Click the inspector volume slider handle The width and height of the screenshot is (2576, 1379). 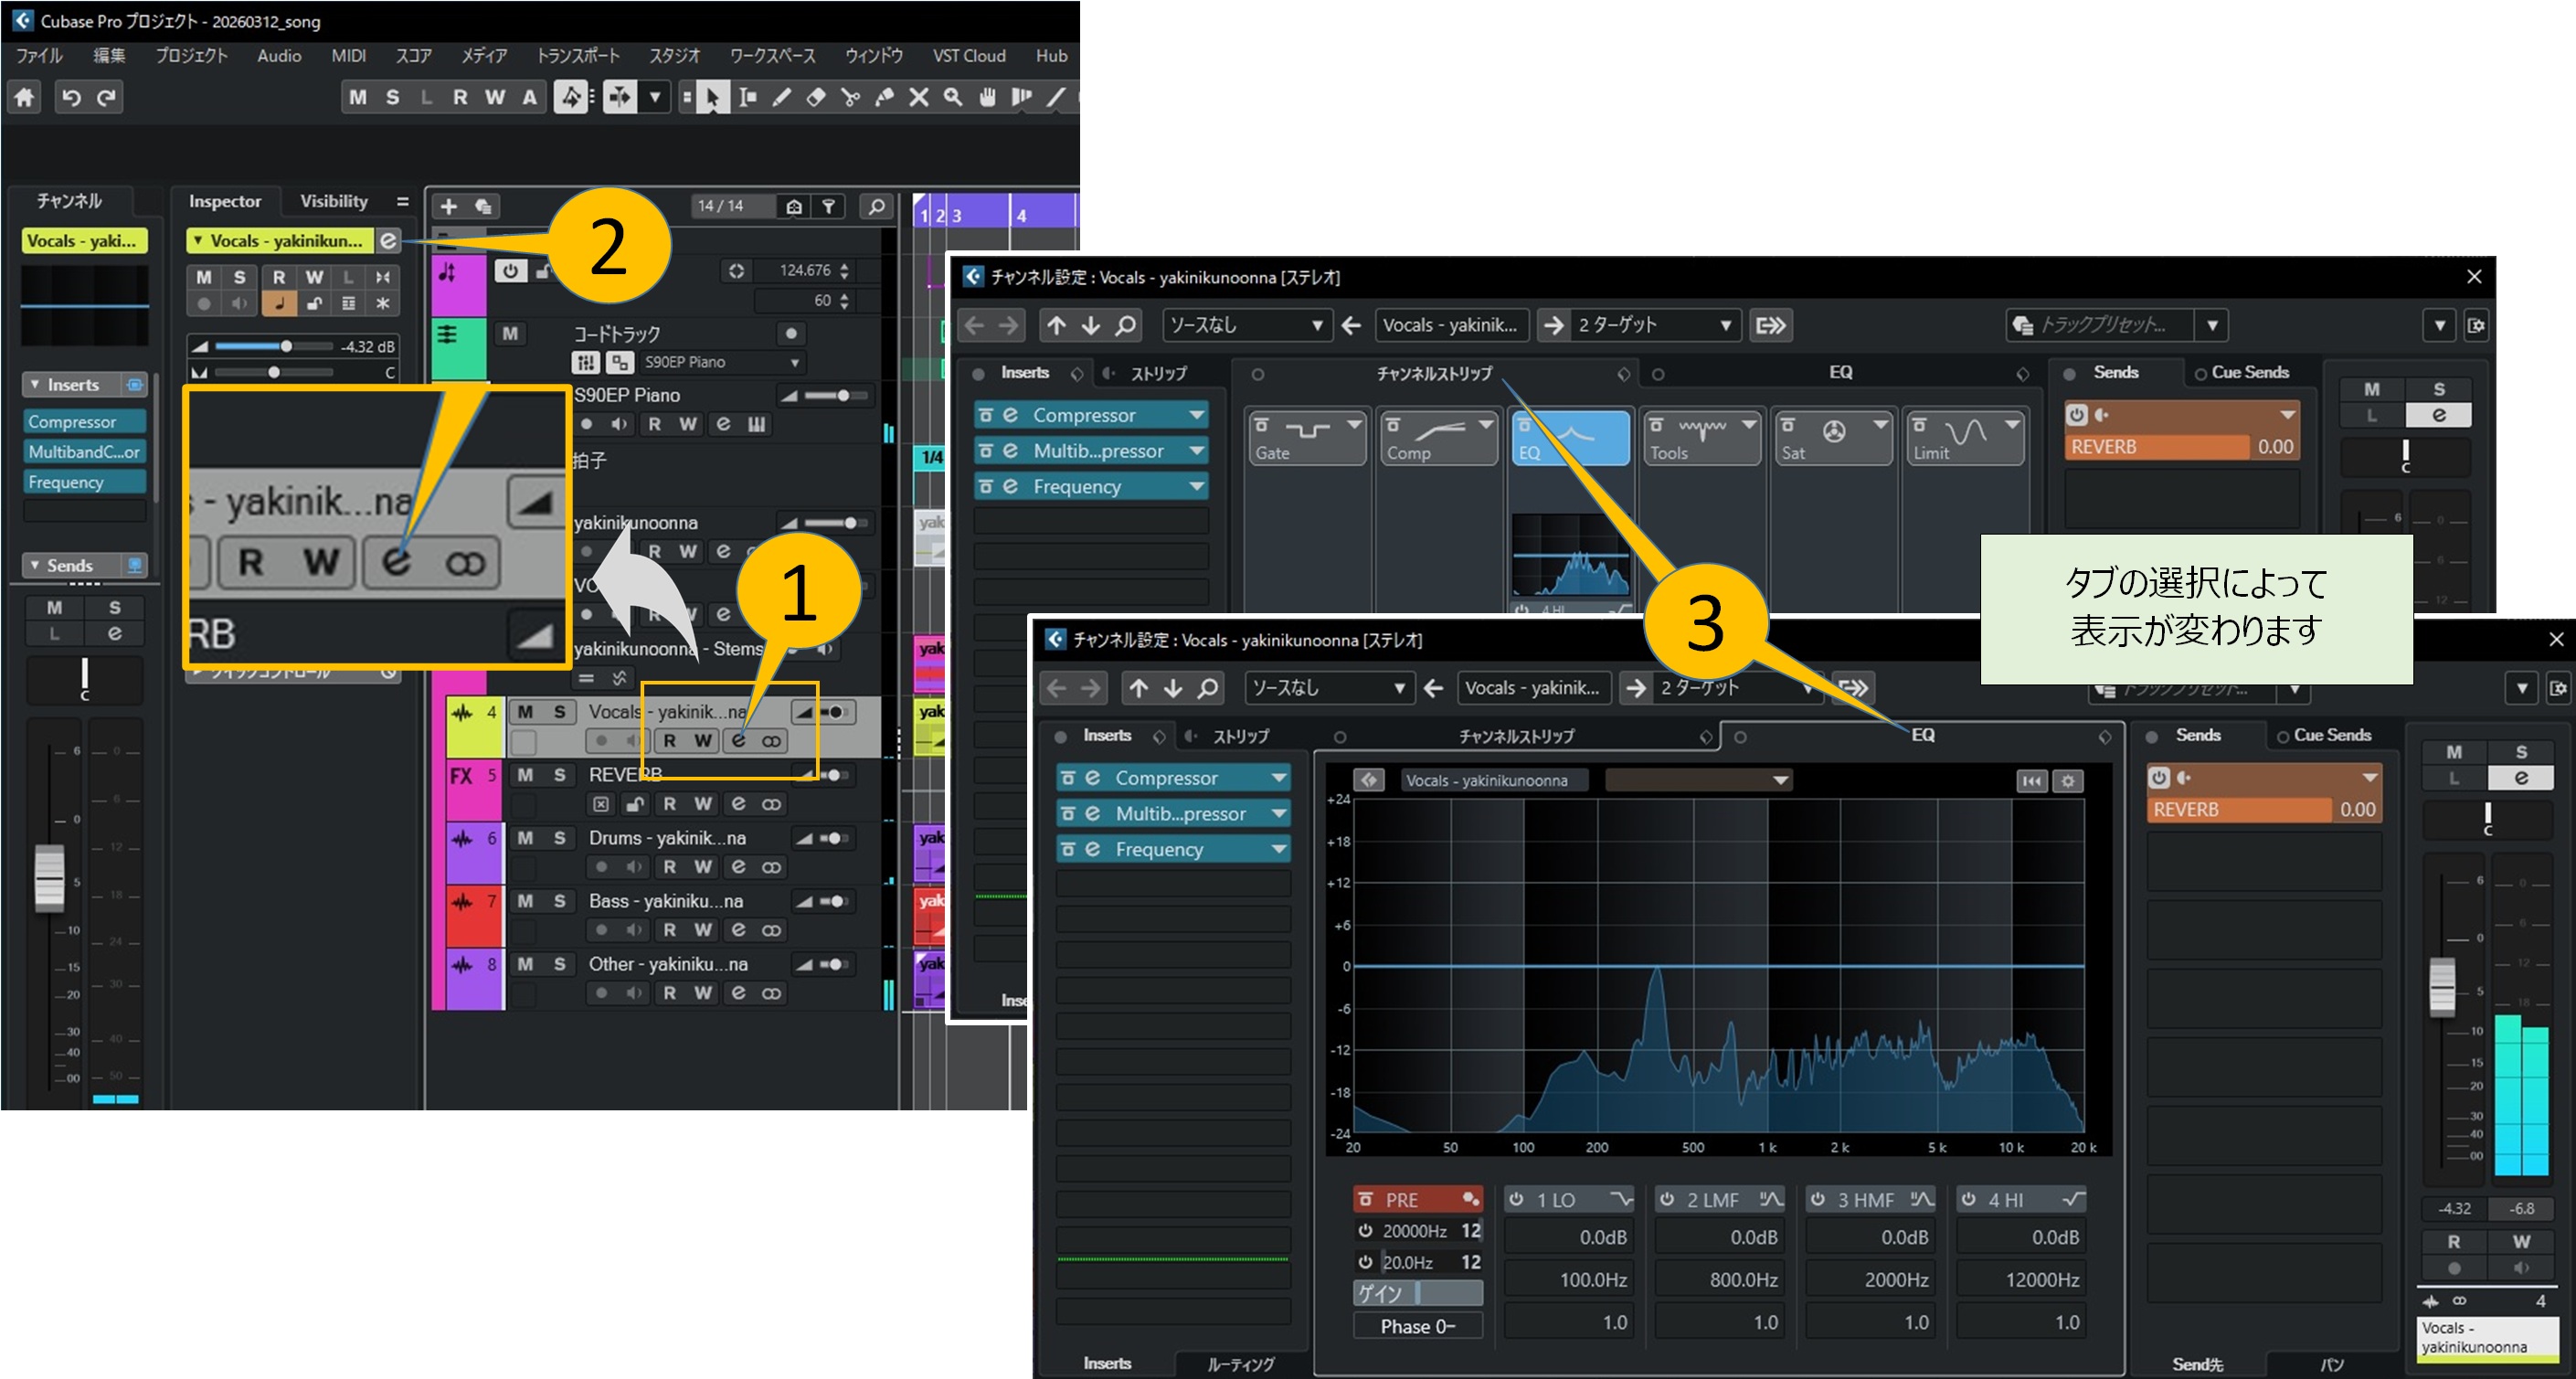(286, 346)
